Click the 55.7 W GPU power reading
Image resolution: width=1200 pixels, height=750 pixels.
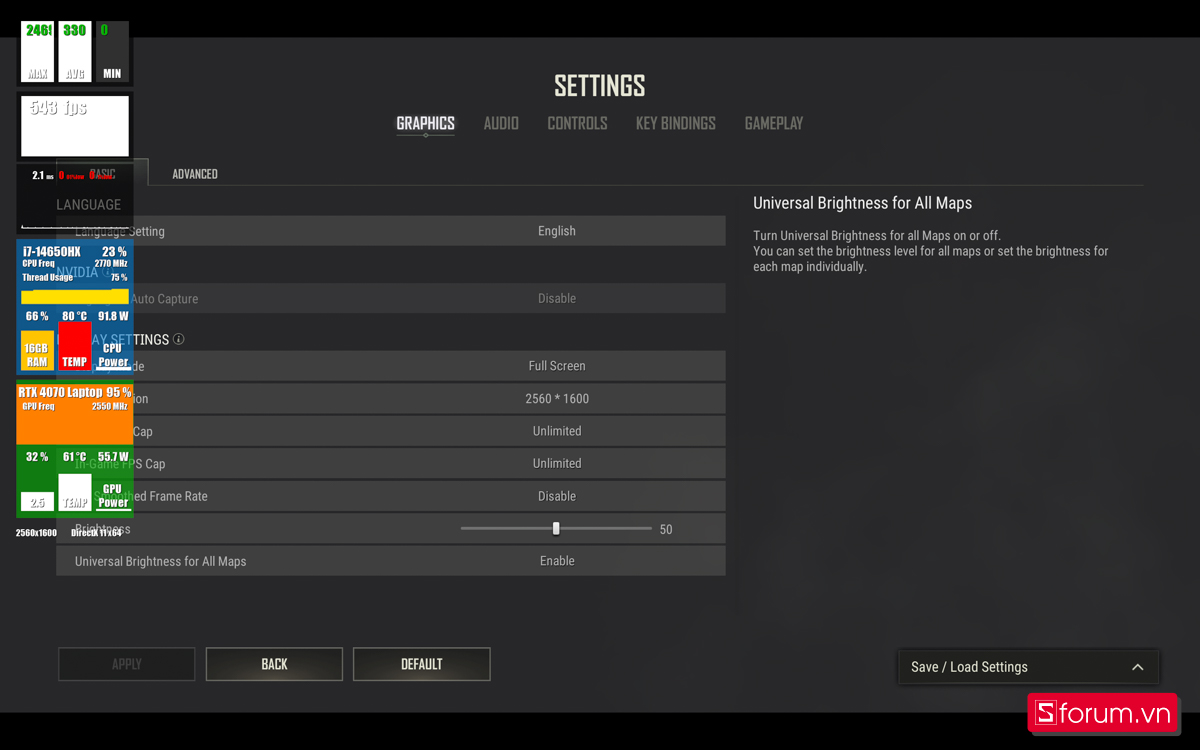(113, 457)
